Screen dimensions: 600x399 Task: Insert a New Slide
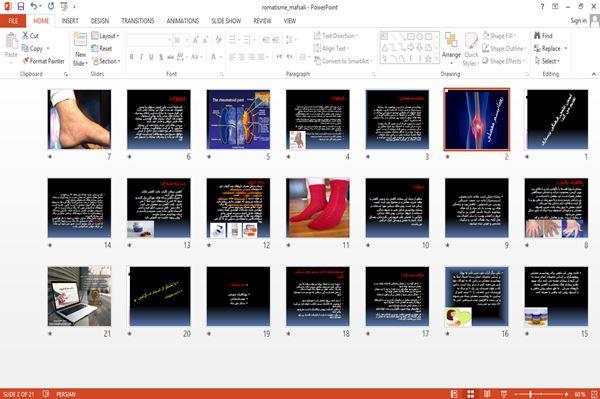(80, 49)
